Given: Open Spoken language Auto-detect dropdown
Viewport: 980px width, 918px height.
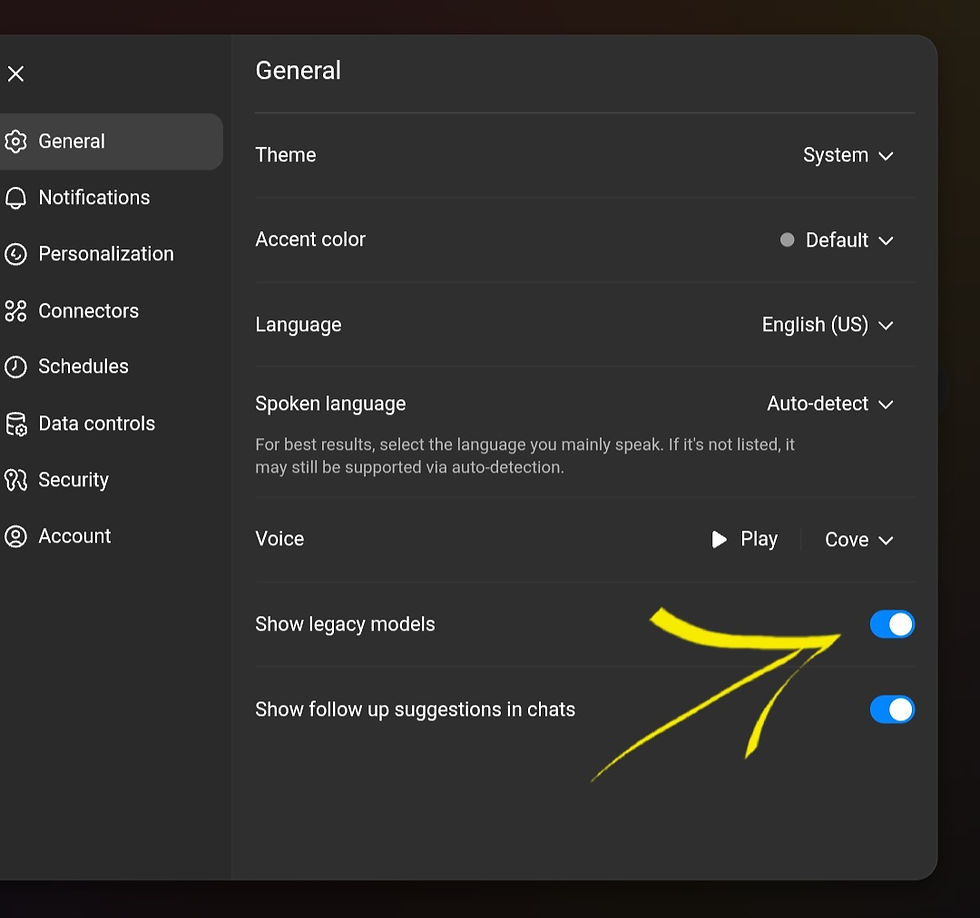Looking at the screenshot, I should coord(829,404).
